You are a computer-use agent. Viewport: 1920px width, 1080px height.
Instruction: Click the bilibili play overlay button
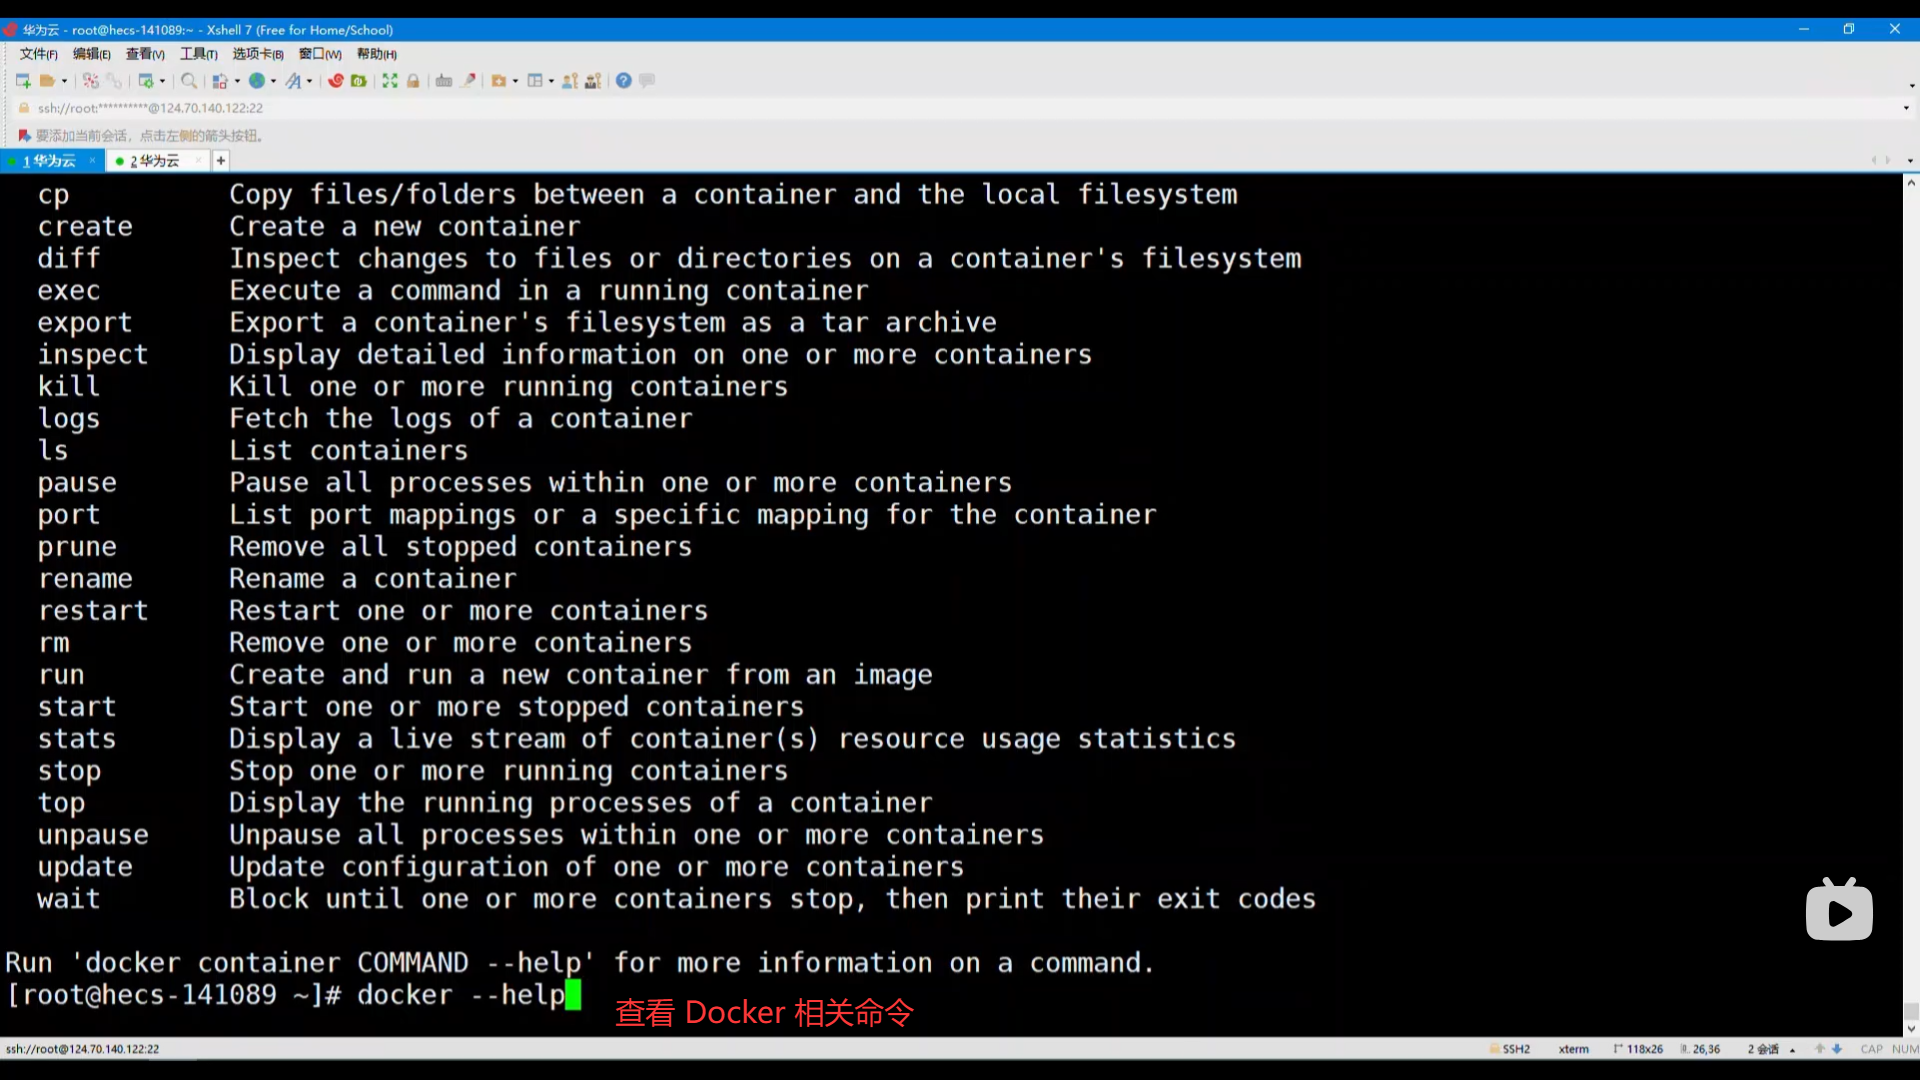pyautogui.click(x=1839, y=912)
